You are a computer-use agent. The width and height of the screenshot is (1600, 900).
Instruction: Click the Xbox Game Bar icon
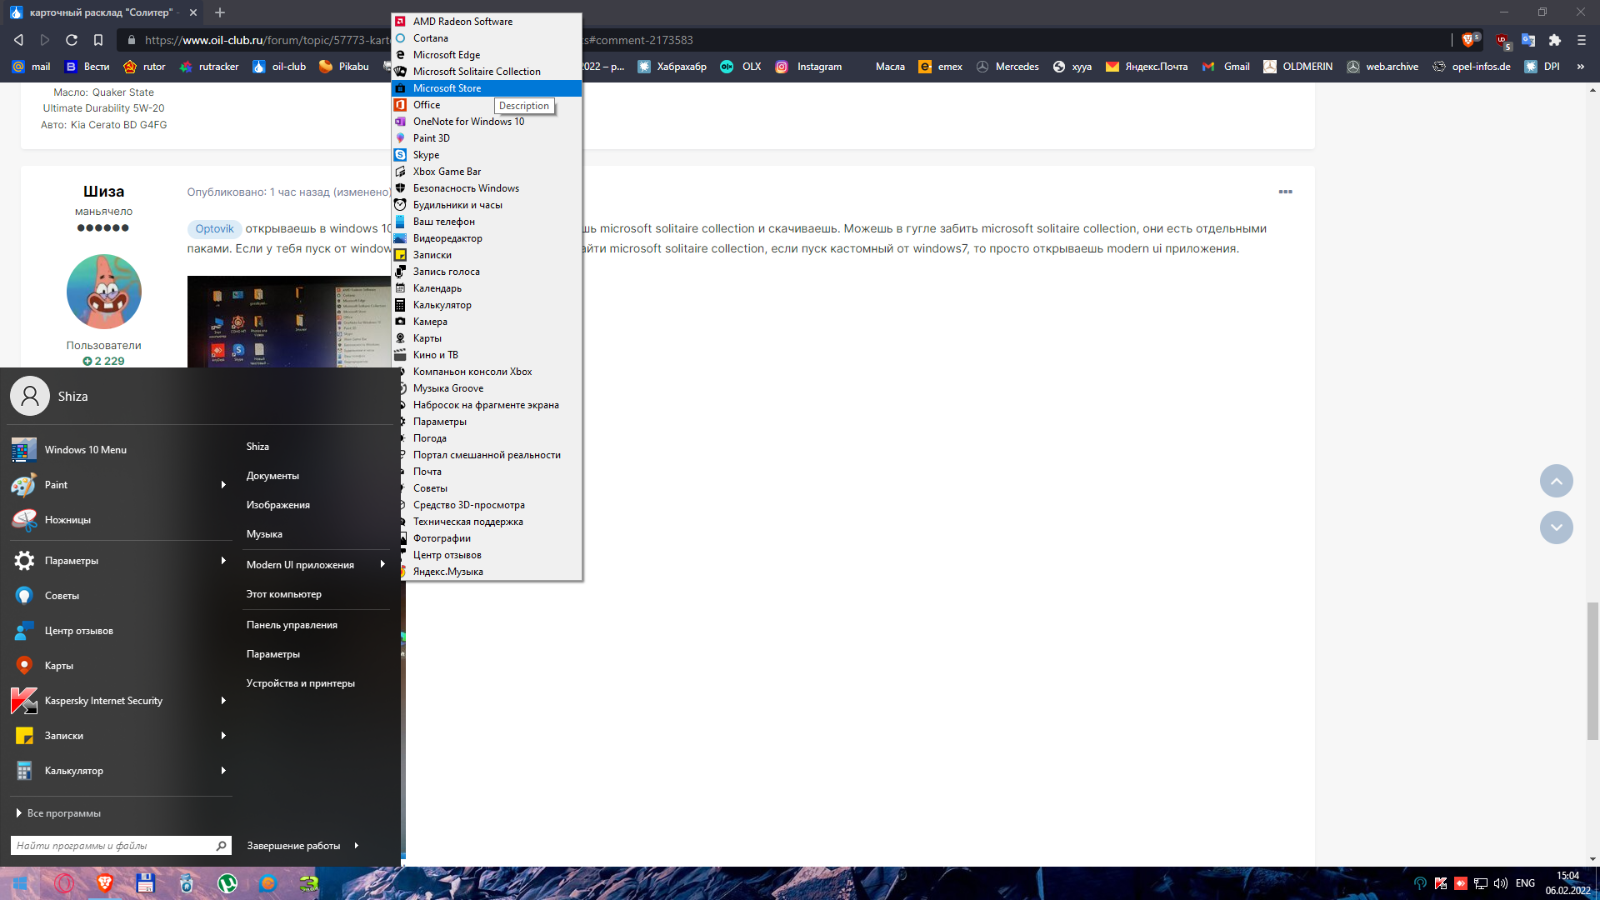tap(400, 172)
